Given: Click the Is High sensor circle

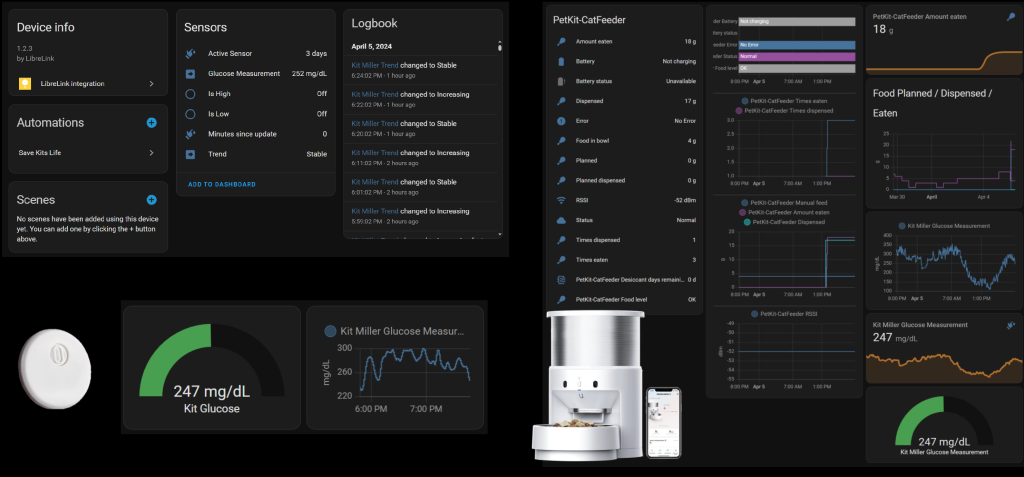Looking at the screenshot, I should [190, 93].
